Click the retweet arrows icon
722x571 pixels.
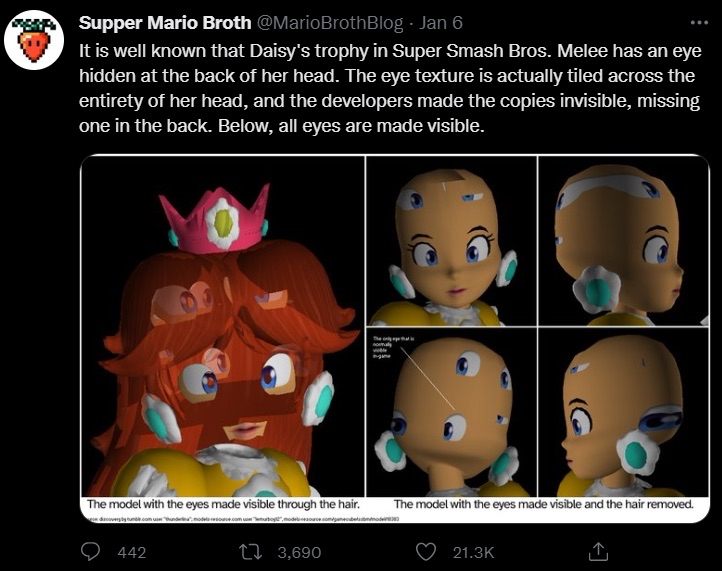[251, 552]
